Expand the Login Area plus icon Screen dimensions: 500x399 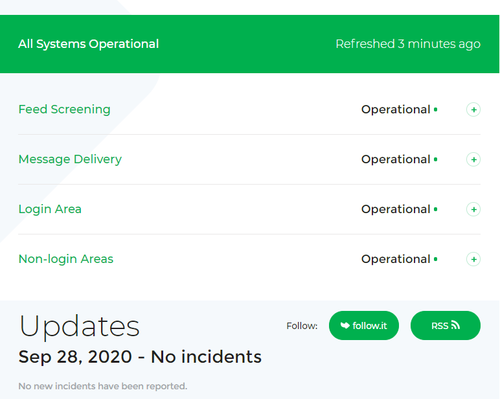point(473,209)
